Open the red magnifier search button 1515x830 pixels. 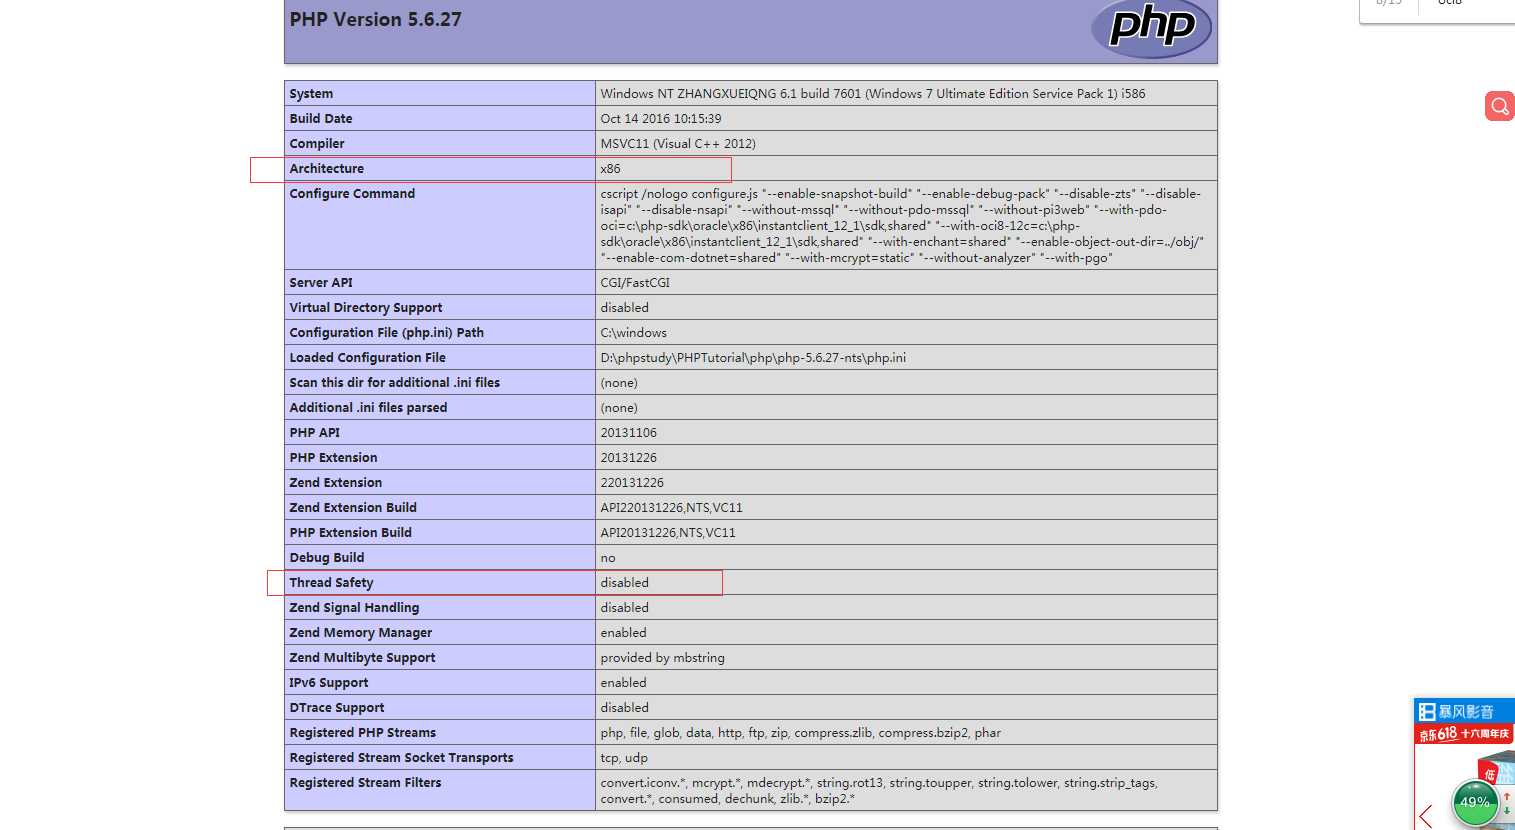point(1499,106)
